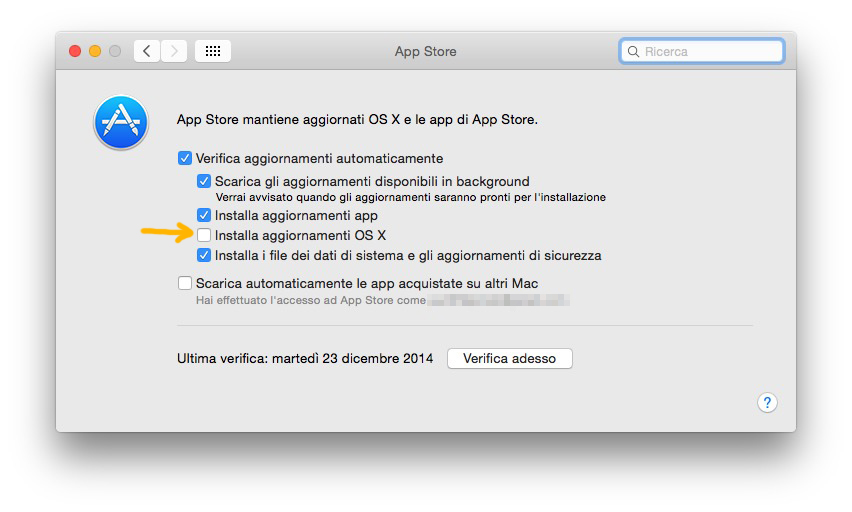Click the back navigation arrow
The width and height of the screenshot is (852, 512).
point(147,51)
